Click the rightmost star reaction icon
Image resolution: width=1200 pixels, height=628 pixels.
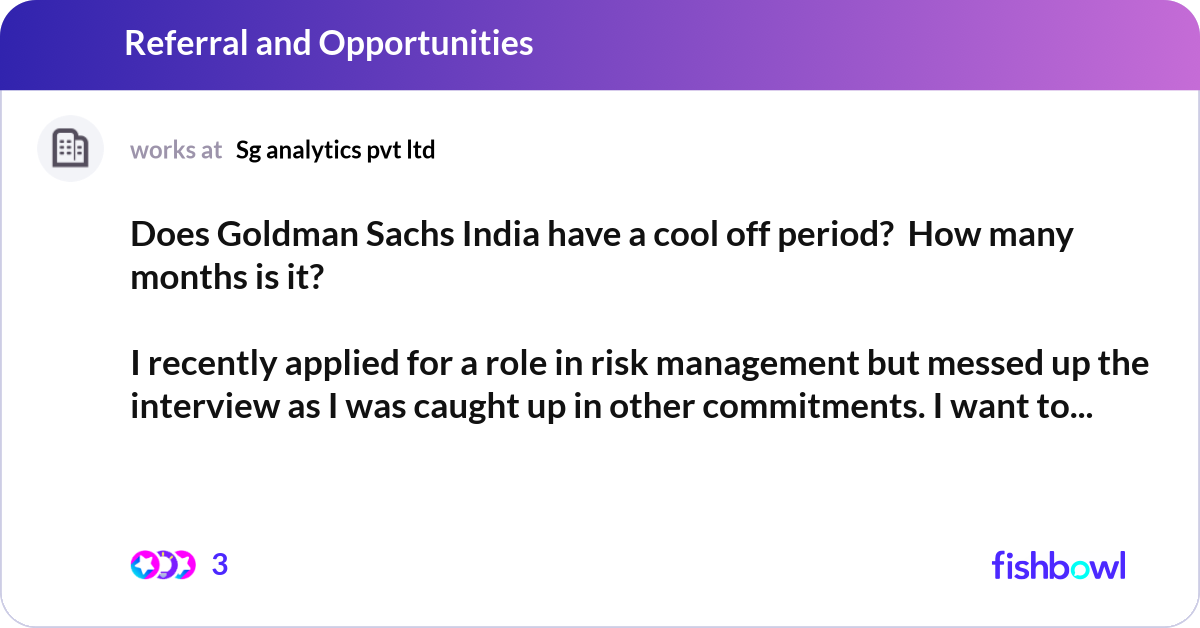[x=183, y=565]
